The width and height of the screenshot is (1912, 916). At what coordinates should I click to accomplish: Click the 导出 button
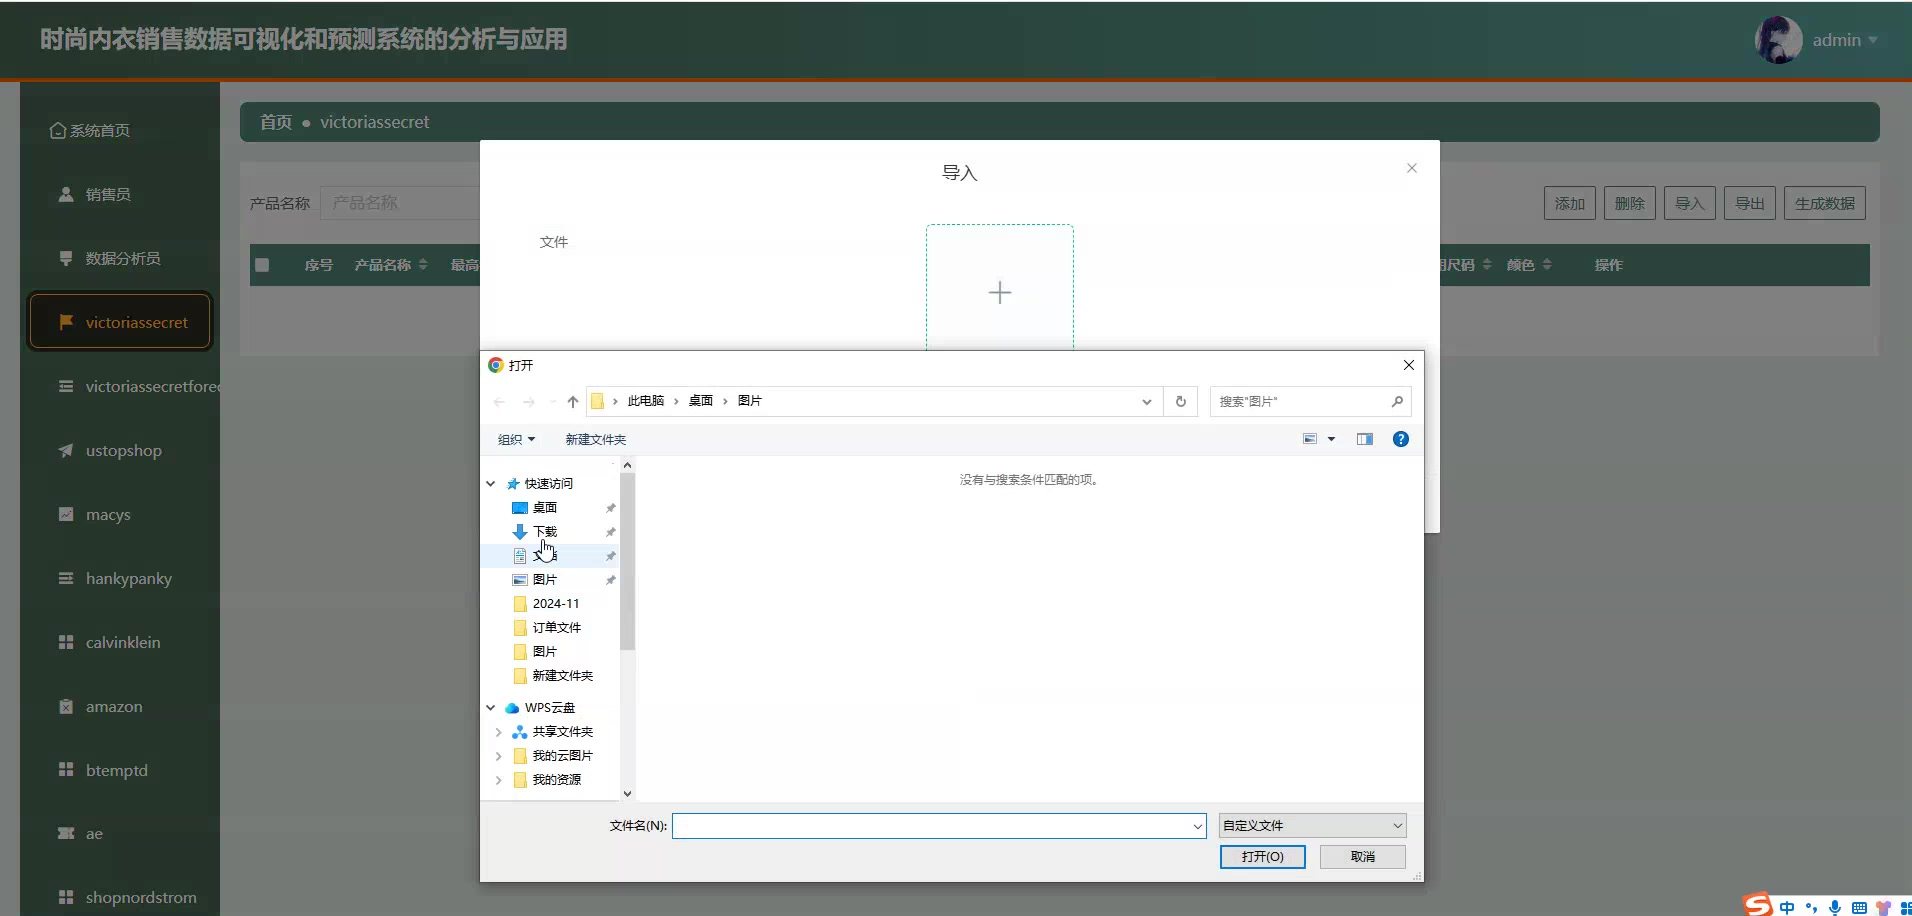click(1750, 203)
